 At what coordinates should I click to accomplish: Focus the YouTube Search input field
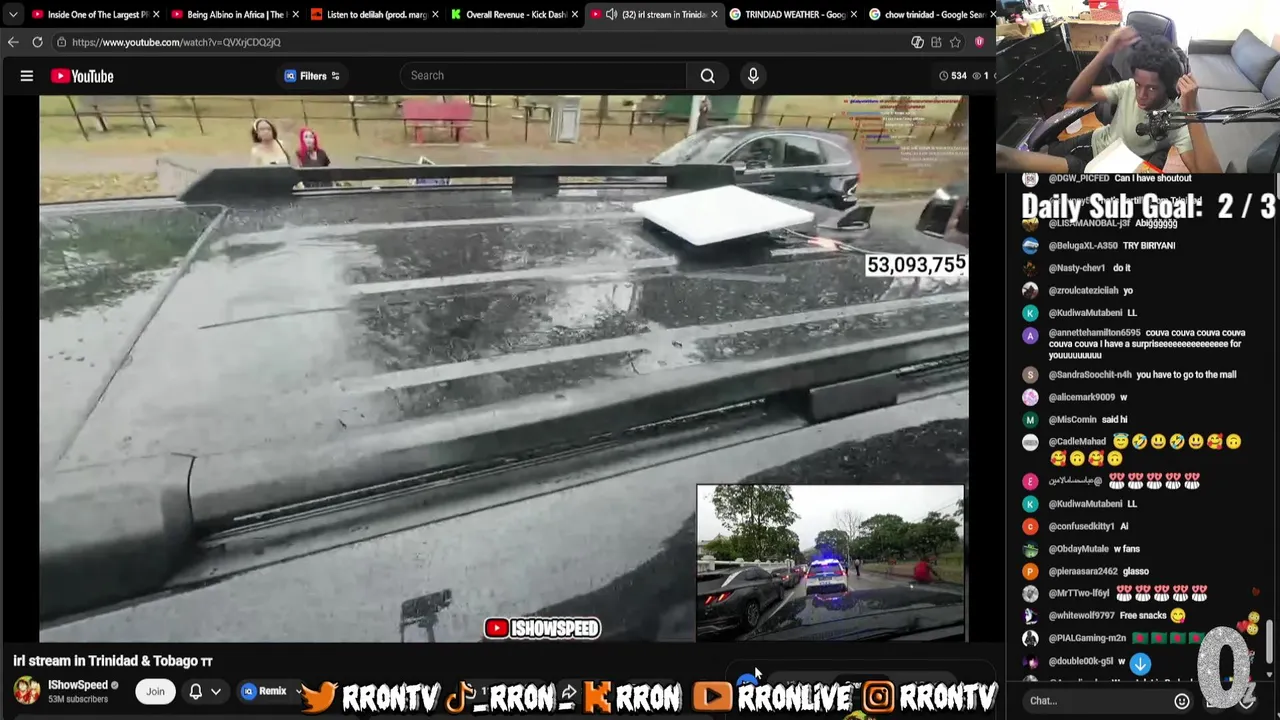(543, 76)
